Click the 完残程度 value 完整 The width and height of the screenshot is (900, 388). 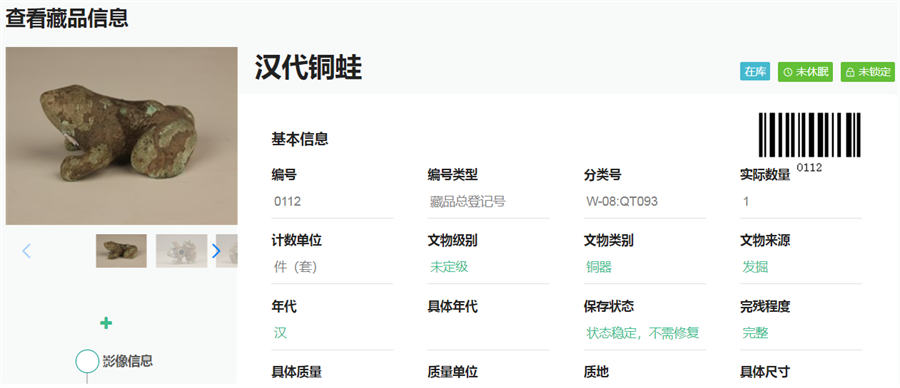(755, 333)
